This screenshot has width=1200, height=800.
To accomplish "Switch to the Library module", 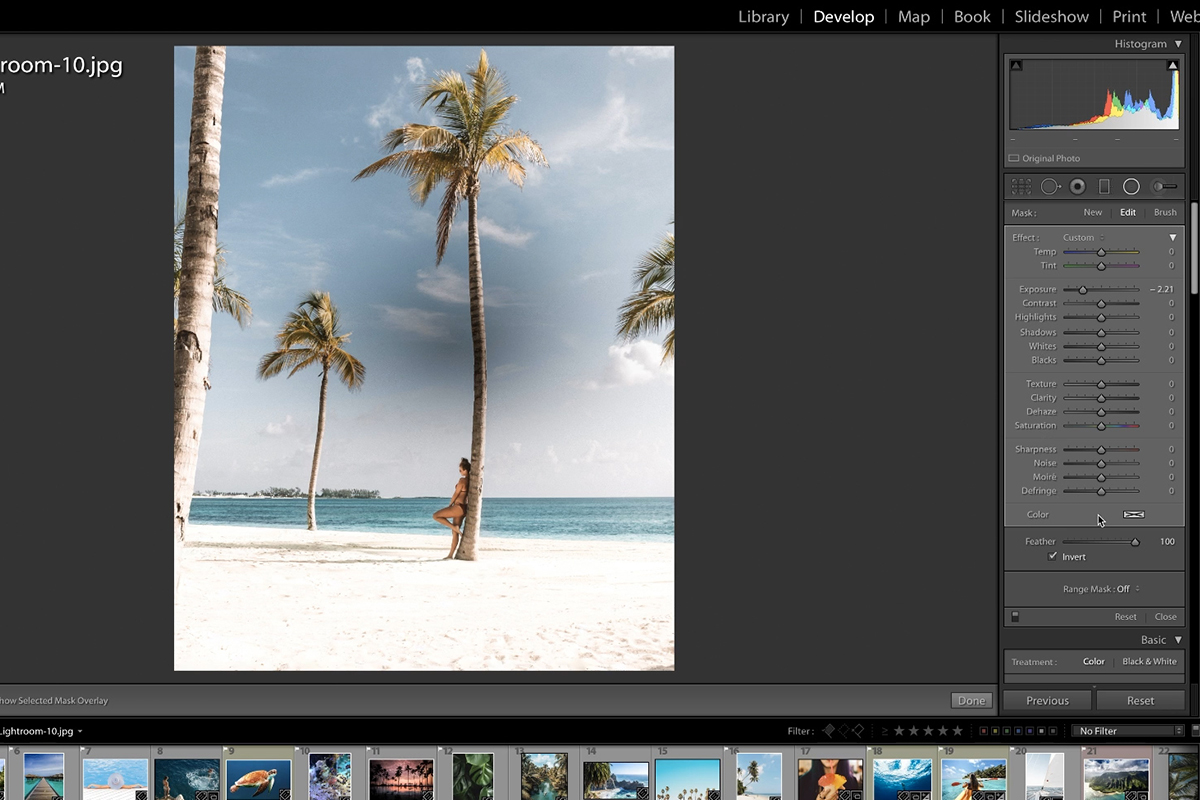I will click(763, 17).
